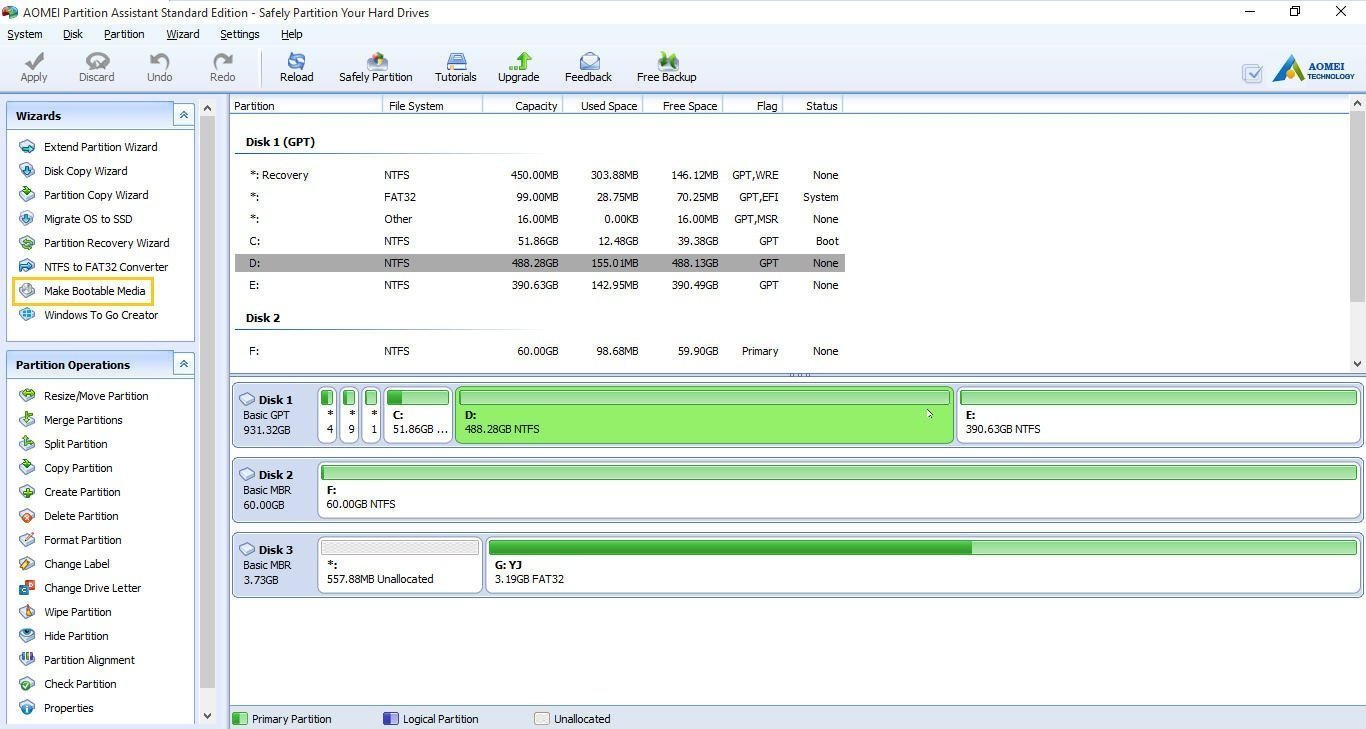The width and height of the screenshot is (1366, 729).
Task: Open the Partition menu
Action: point(124,34)
